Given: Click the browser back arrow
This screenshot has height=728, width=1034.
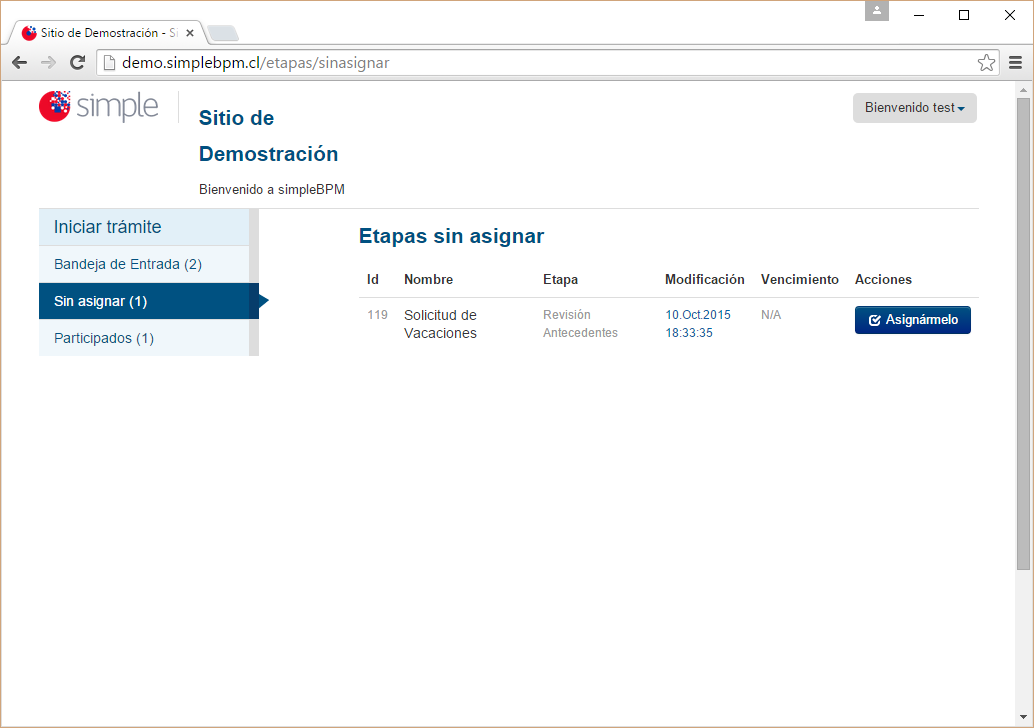Looking at the screenshot, I should tap(20, 63).
